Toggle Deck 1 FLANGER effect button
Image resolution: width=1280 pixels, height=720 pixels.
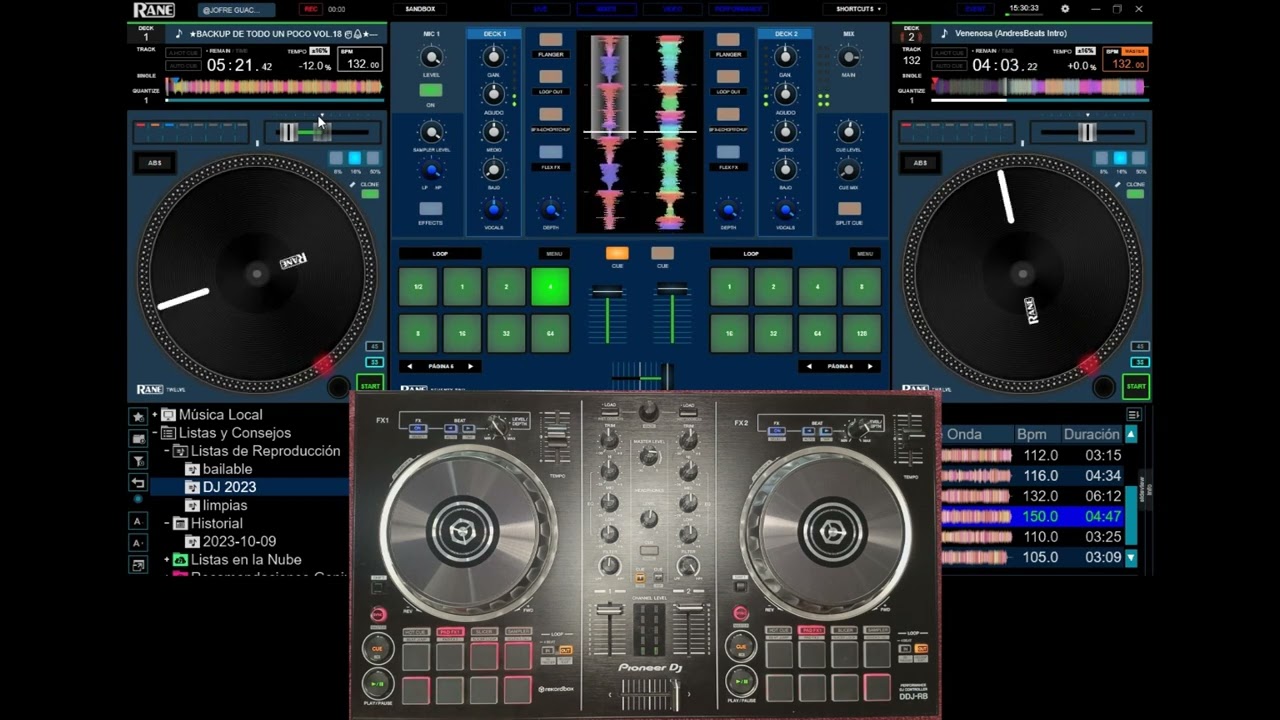550,40
